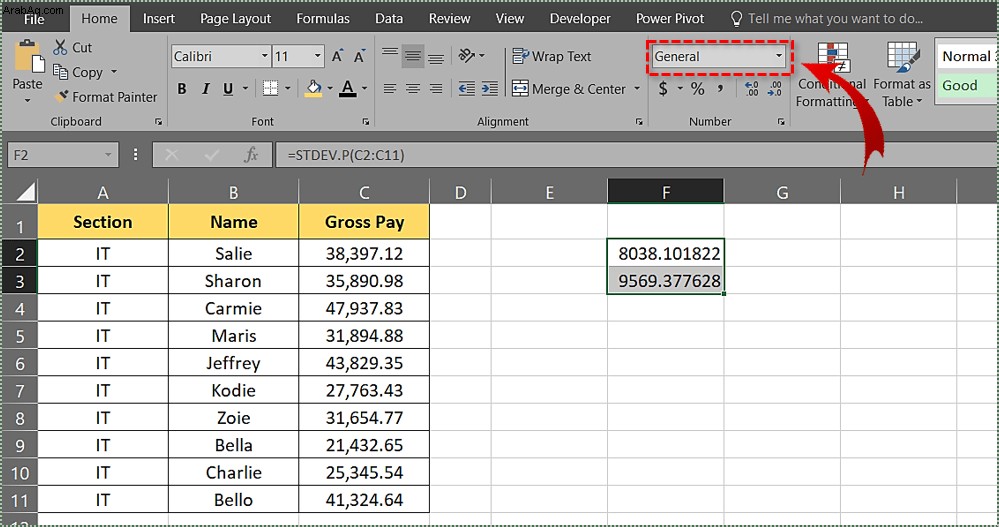This screenshot has height=527, width=999.
Task: Open Alignment group dialog launcher
Action: pos(639,122)
